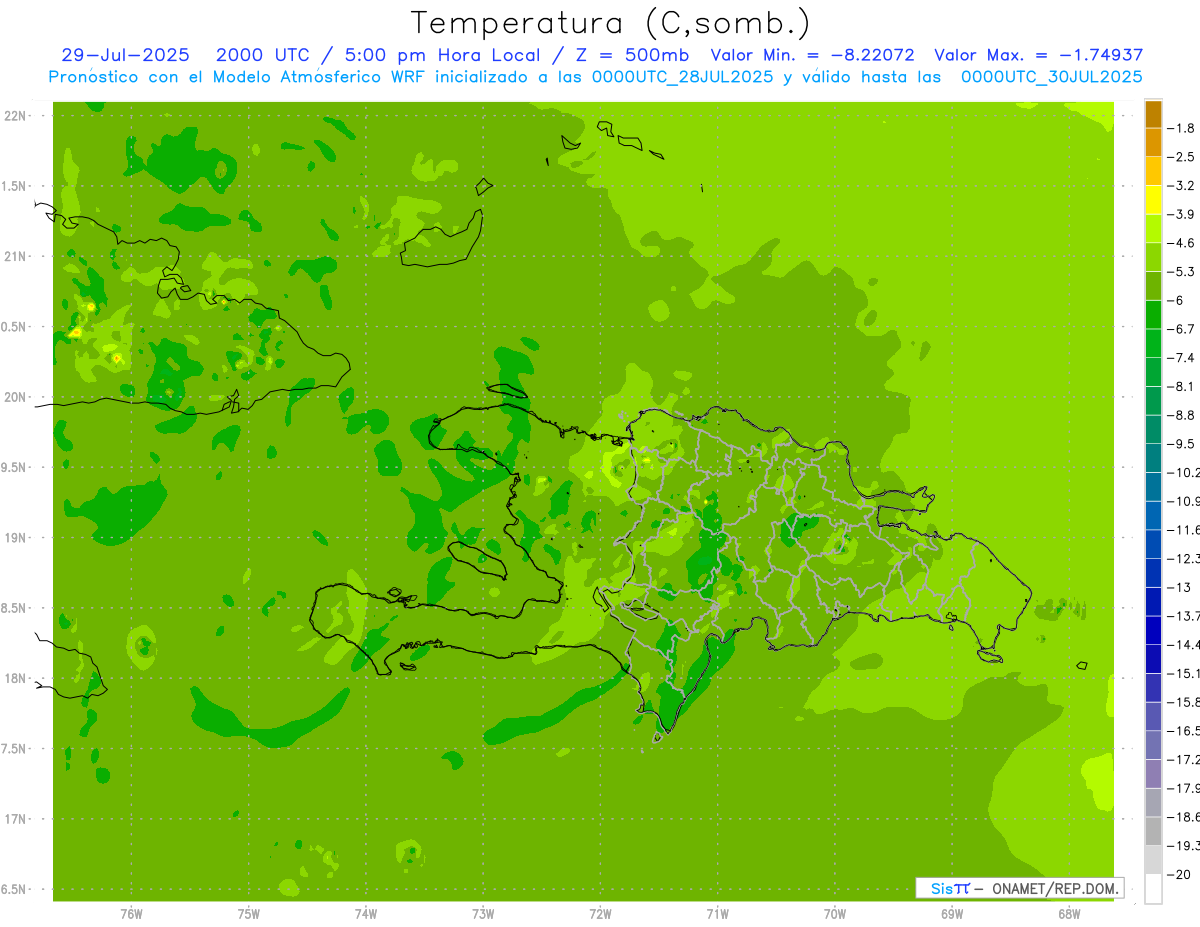Image resolution: width=1200 pixels, height=927 pixels.
Task: Click the "70W" longitude label
Action: (835, 913)
